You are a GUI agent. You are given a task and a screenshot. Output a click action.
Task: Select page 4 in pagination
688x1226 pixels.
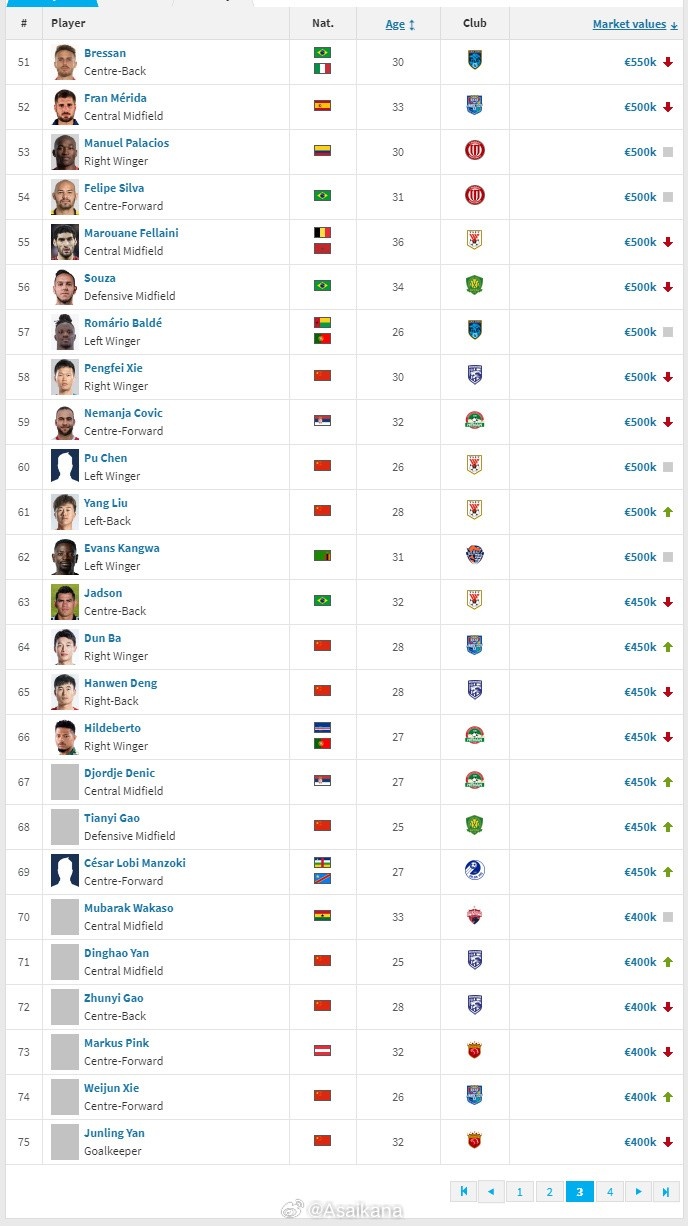click(609, 1191)
